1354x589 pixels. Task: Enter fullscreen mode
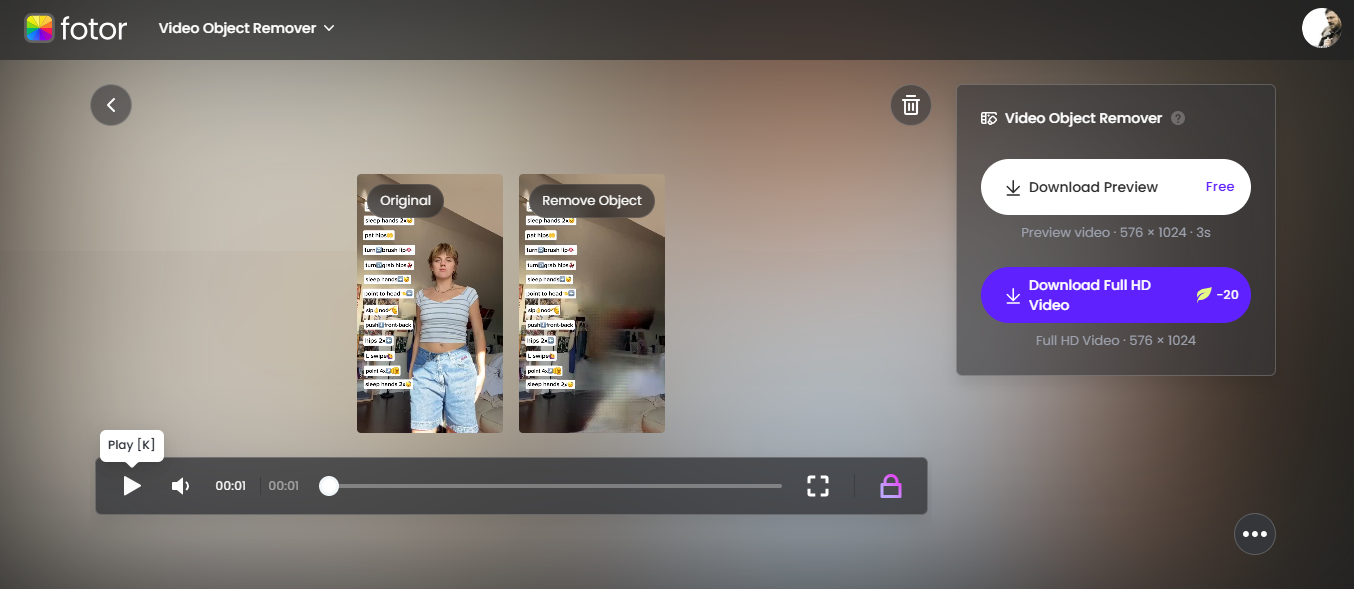point(818,486)
